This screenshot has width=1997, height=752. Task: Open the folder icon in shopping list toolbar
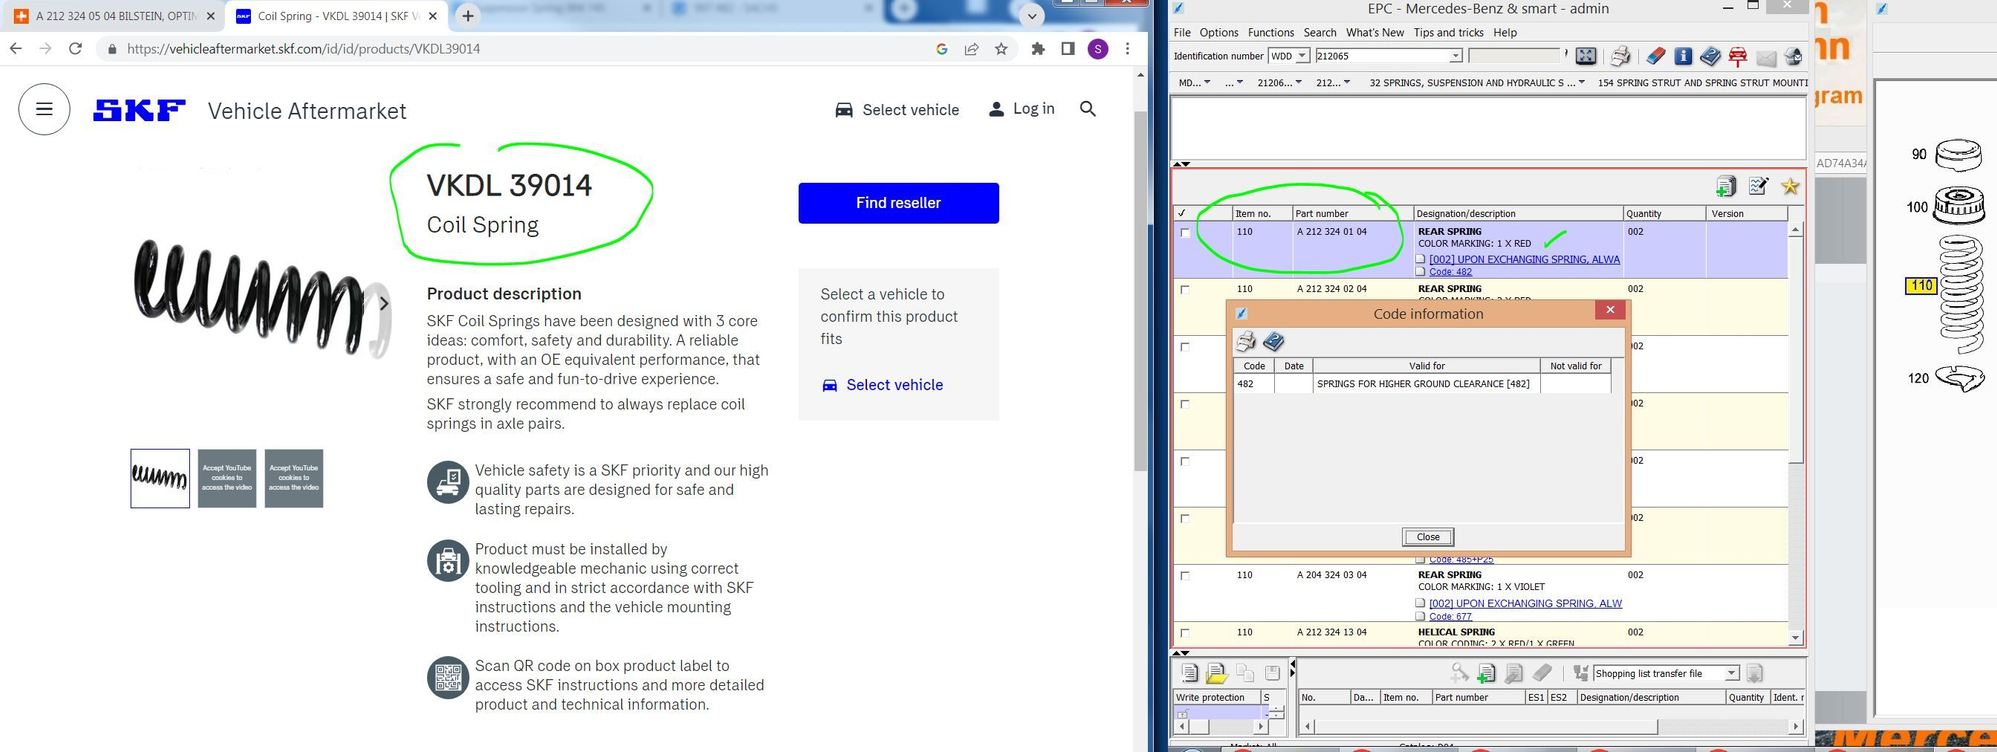[x=1216, y=673]
